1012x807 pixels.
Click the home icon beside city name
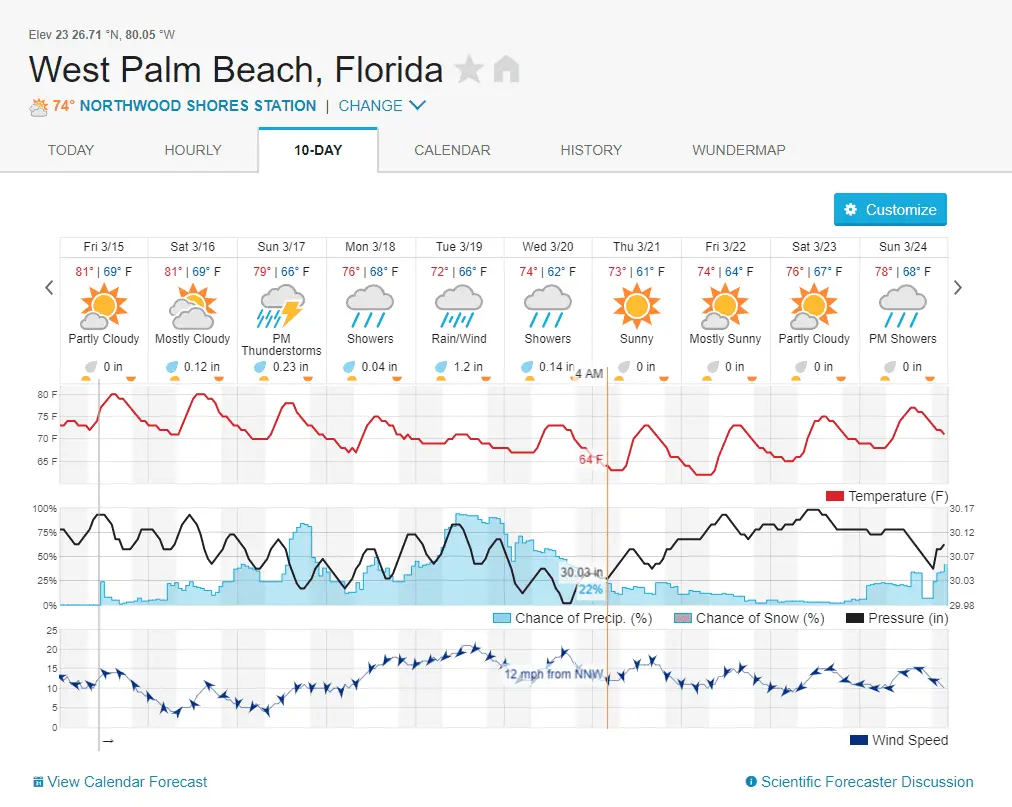[x=507, y=70]
